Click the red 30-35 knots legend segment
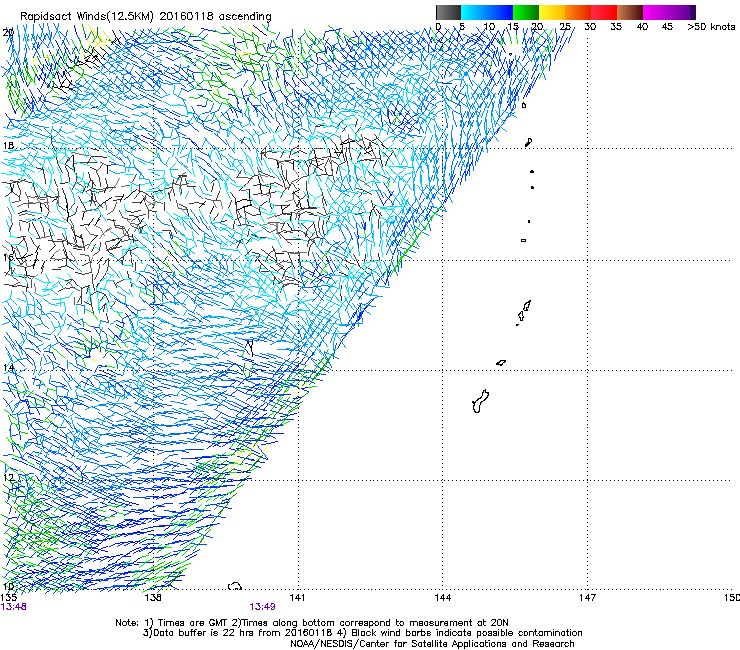This screenshot has width=740, height=650. pos(604,12)
